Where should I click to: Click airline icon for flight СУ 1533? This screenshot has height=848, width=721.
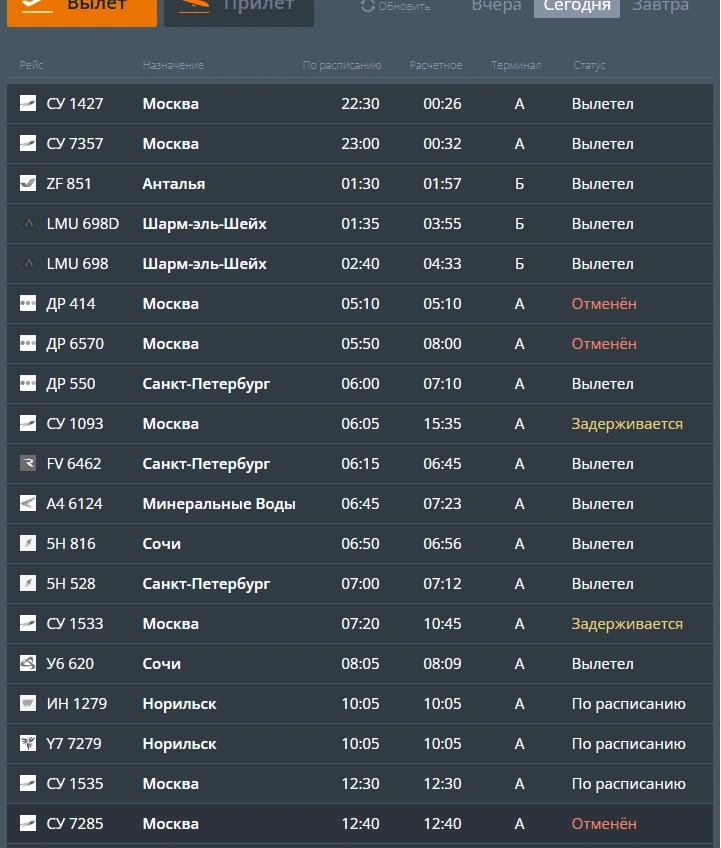click(28, 623)
